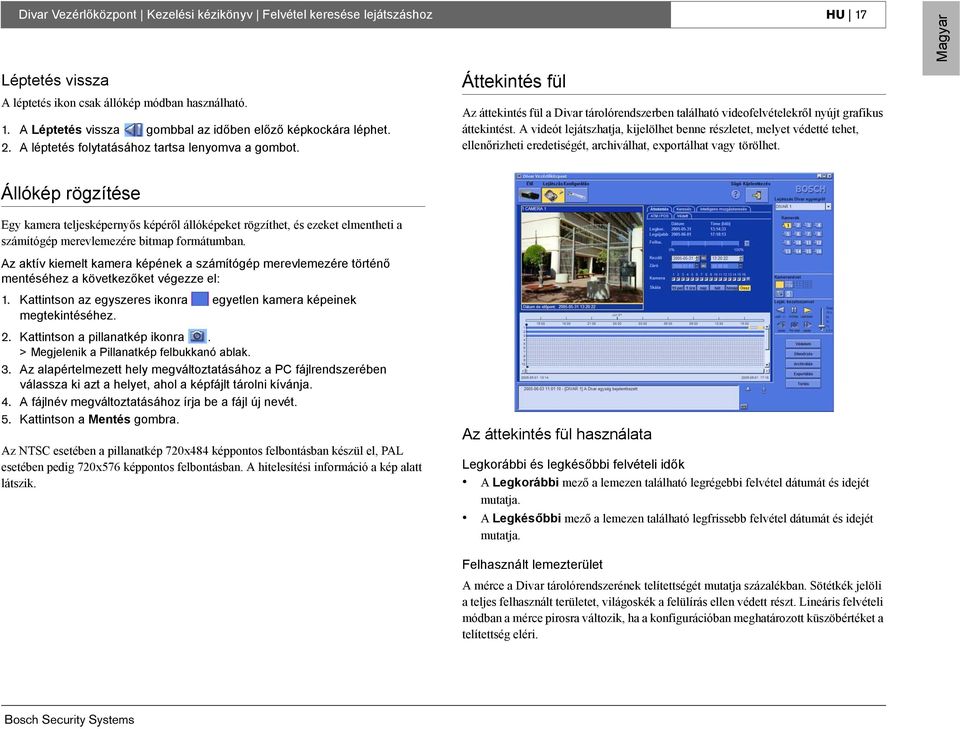Viewport: 960px width, 729px height.
Task: Switch to the intelligent motion search tab
Action: pos(723,209)
